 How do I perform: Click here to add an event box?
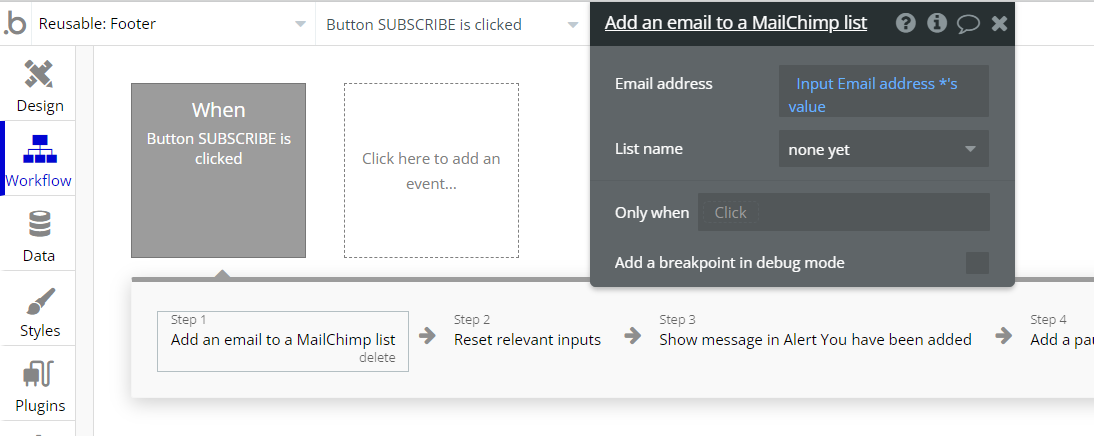[431, 170]
